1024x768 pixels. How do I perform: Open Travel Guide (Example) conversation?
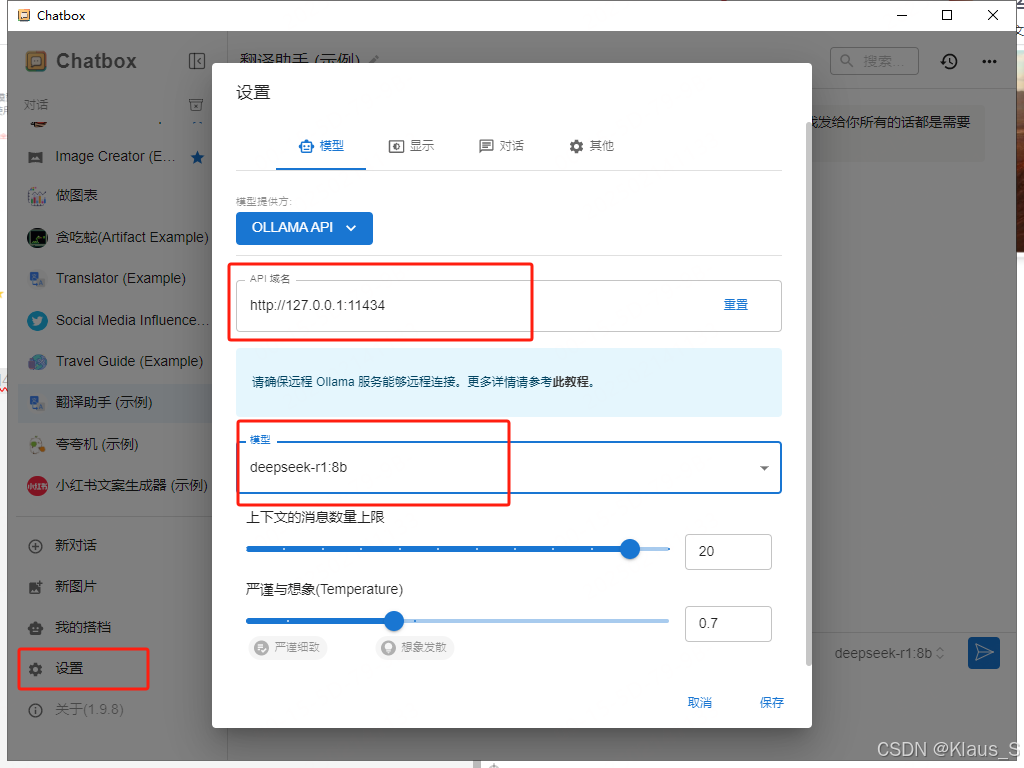click(x=114, y=361)
